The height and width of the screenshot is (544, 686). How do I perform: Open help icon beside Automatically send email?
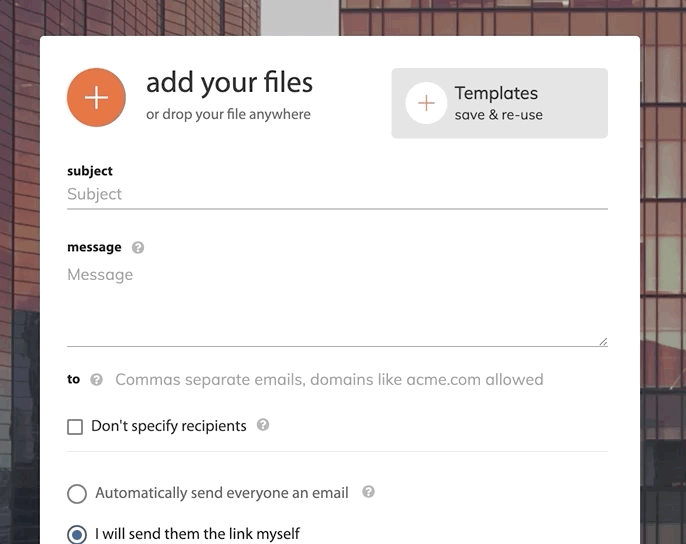[368, 492]
